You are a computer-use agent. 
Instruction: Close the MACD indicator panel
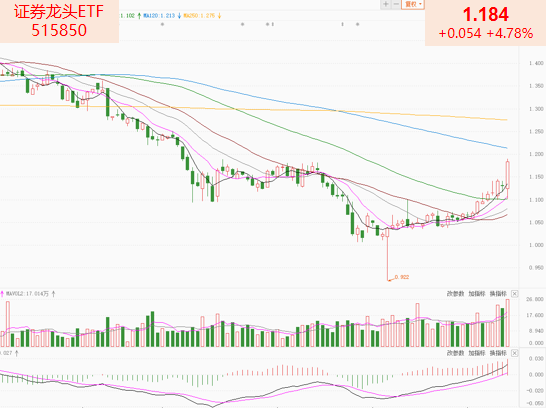click(x=515, y=353)
